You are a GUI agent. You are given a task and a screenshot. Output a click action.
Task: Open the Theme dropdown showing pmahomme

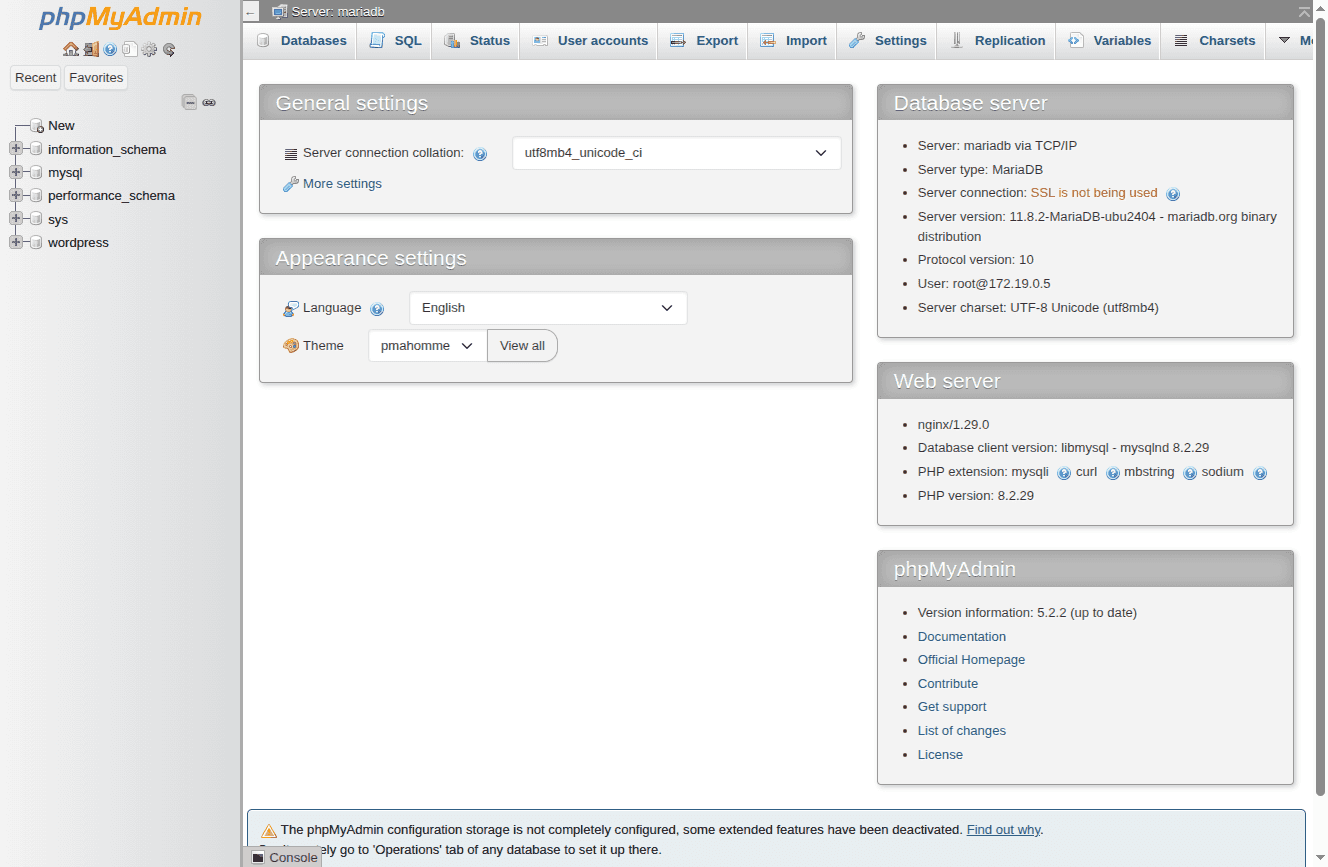(x=427, y=346)
